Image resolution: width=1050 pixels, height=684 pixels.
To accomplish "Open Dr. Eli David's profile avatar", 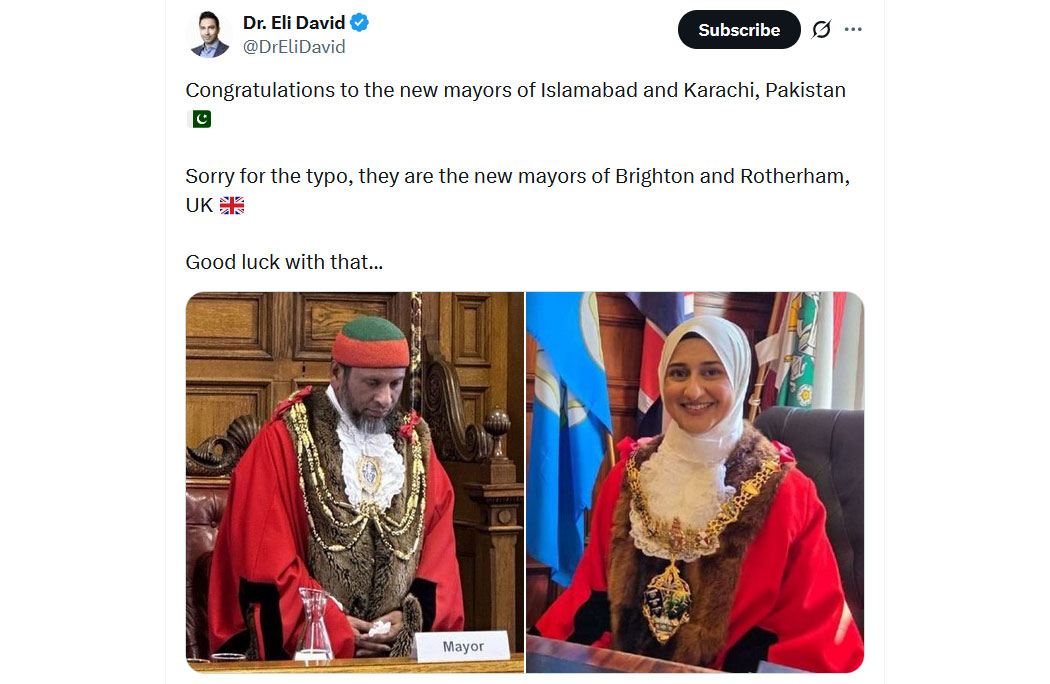I will tap(210, 34).
